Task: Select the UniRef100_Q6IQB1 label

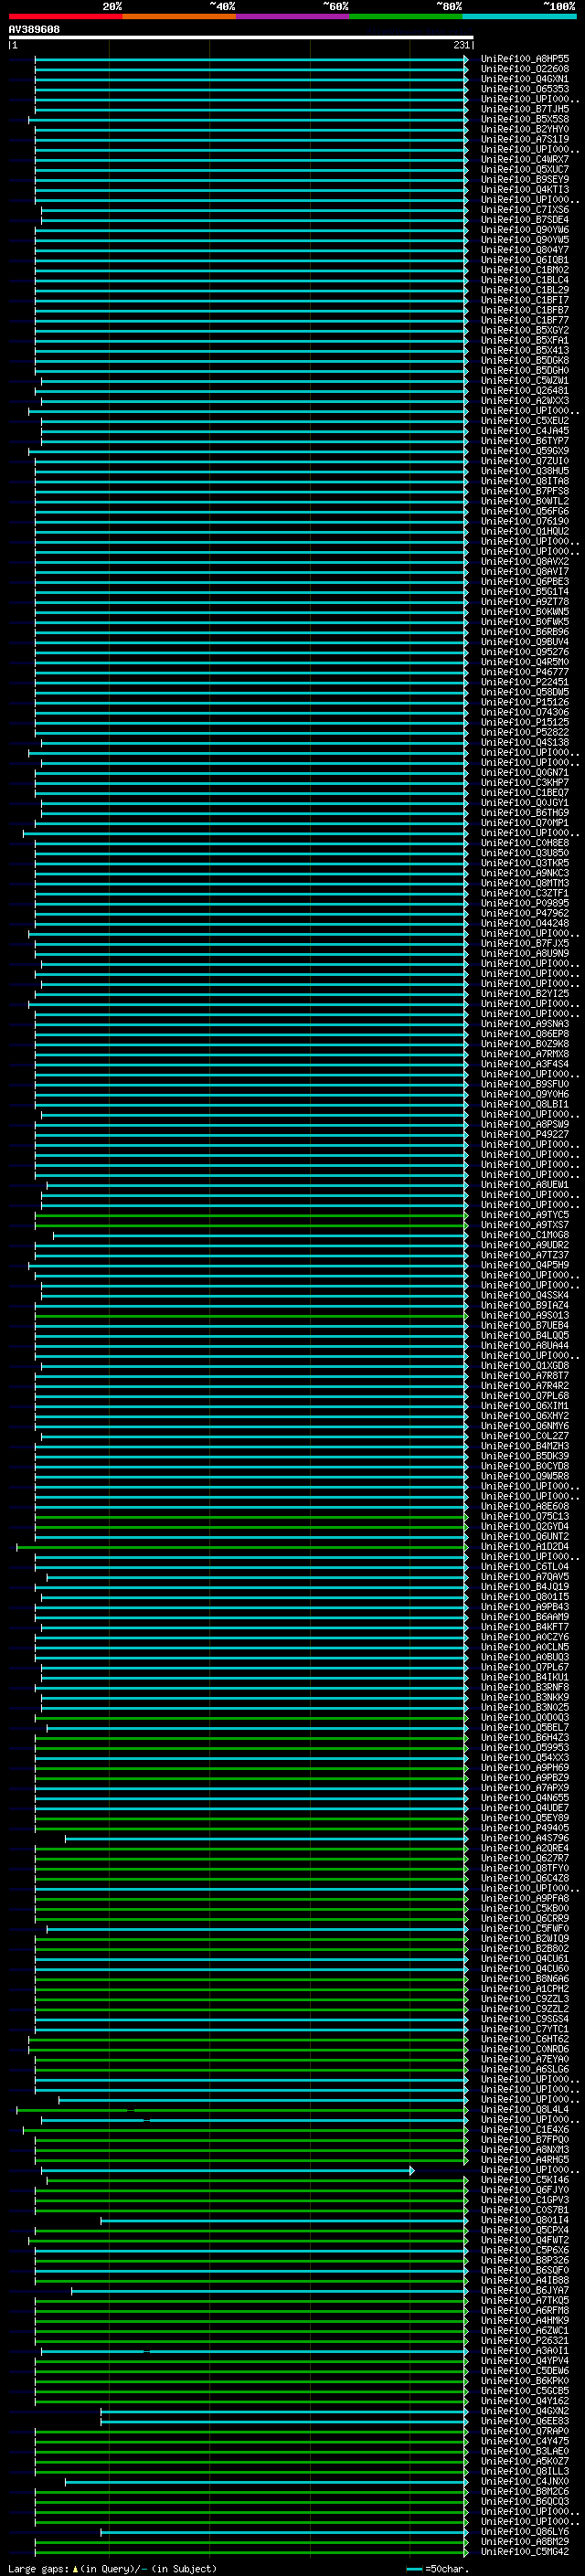Action: (525, 260)
